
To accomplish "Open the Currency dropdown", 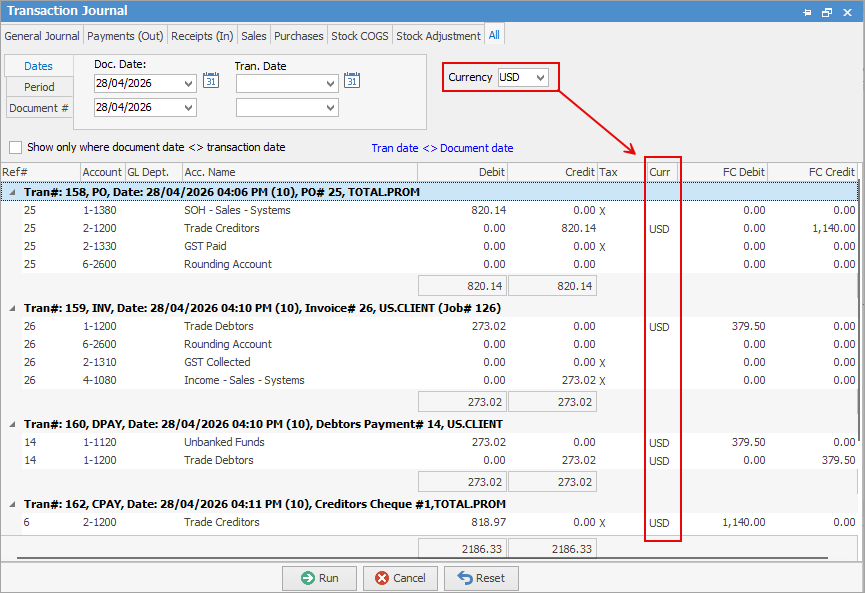I will pos(541,78).
